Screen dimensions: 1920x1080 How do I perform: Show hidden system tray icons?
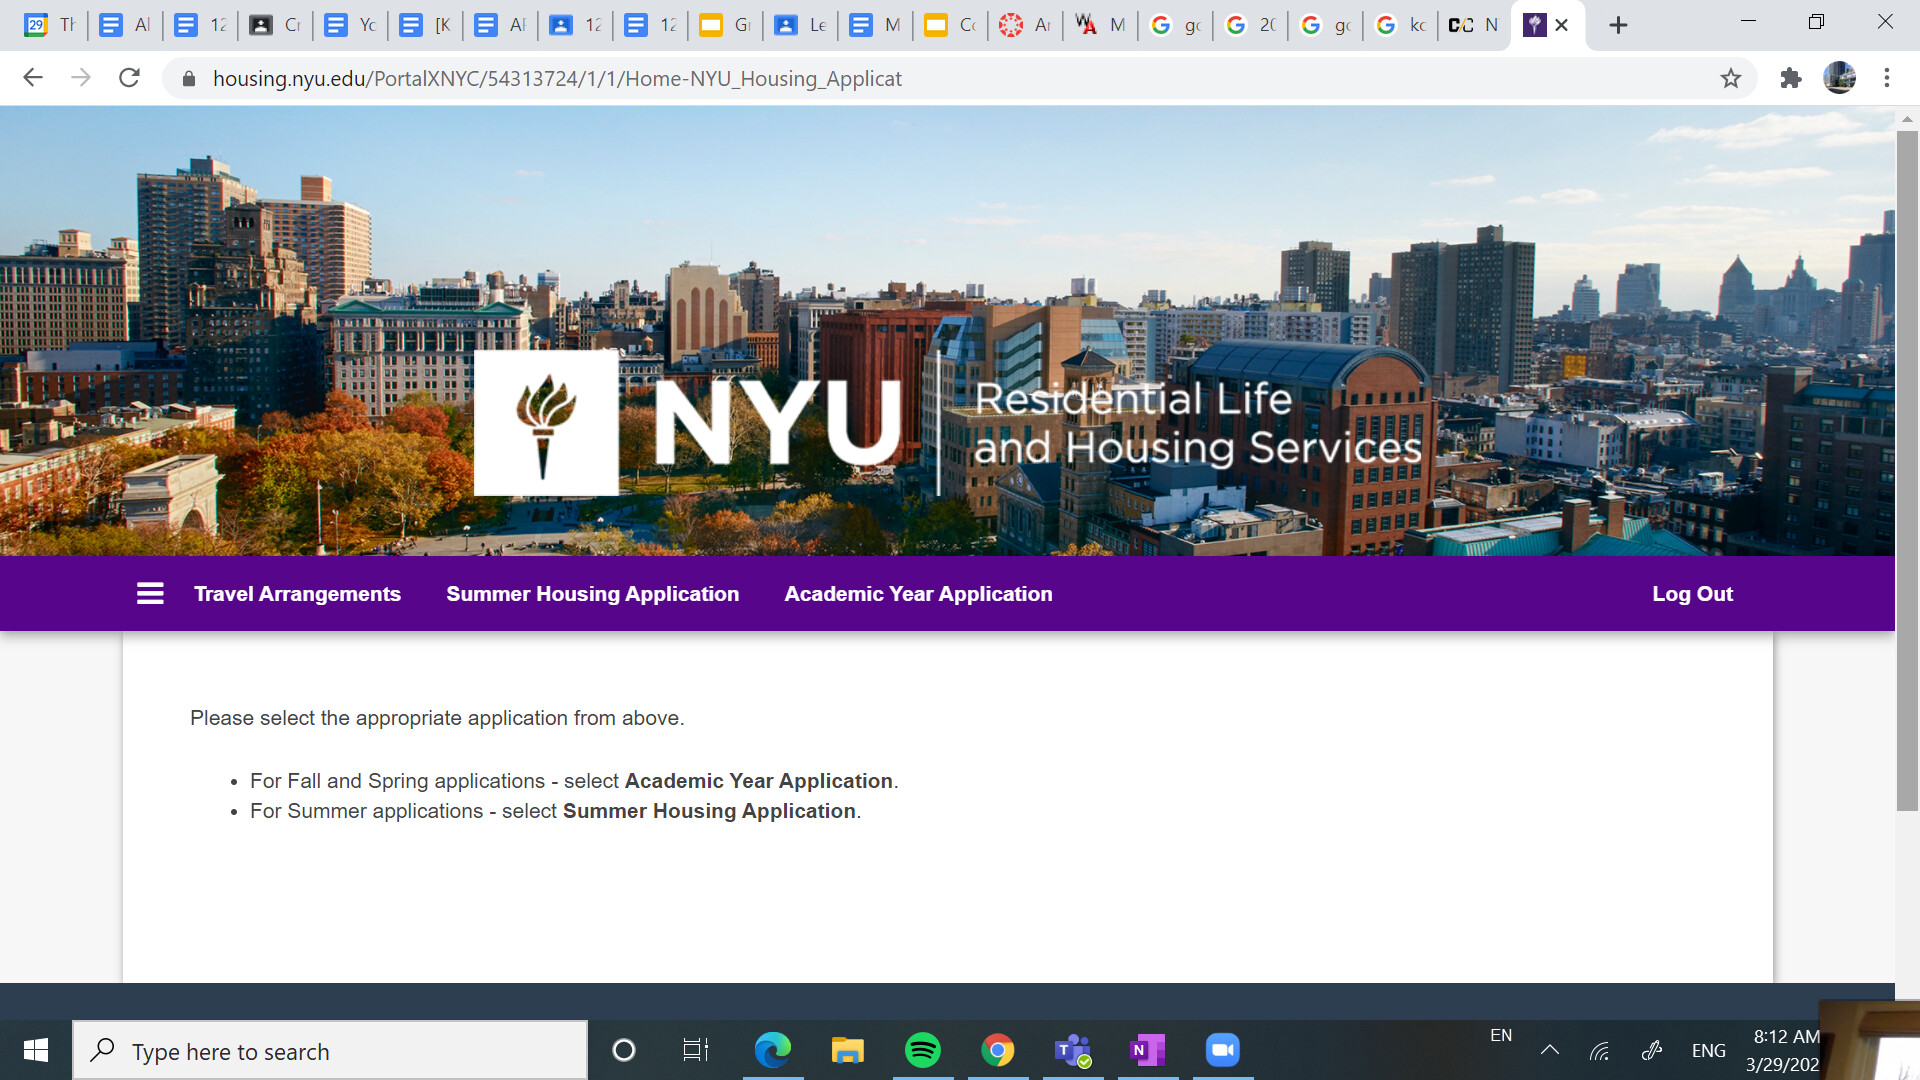(x=1550, y=1050)
